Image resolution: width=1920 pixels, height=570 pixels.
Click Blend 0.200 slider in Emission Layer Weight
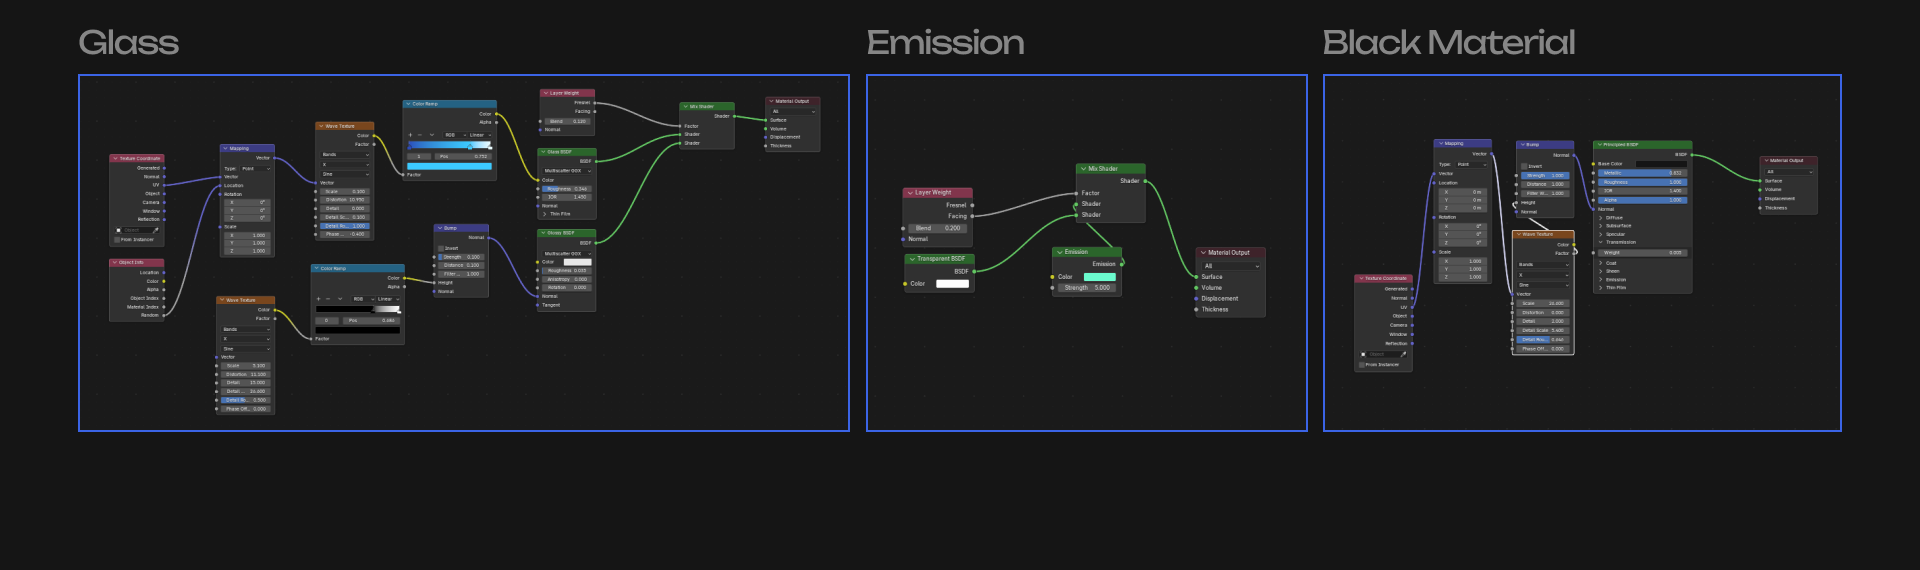pyautogui.click(x=938, y=228)
